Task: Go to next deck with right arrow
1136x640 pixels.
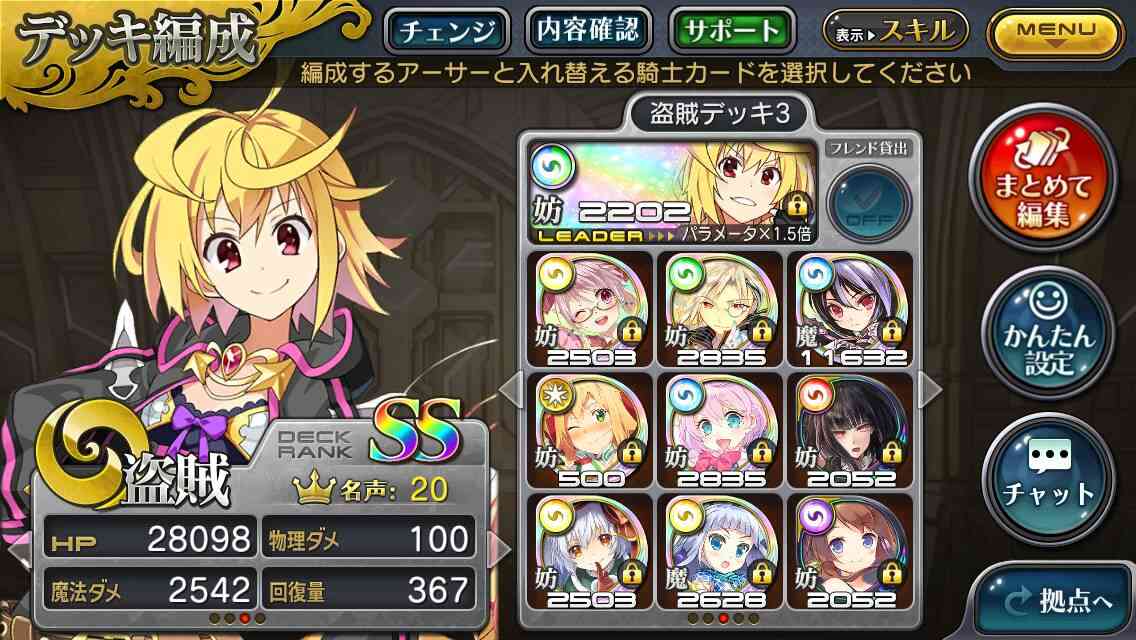Action: click(929, 391)
